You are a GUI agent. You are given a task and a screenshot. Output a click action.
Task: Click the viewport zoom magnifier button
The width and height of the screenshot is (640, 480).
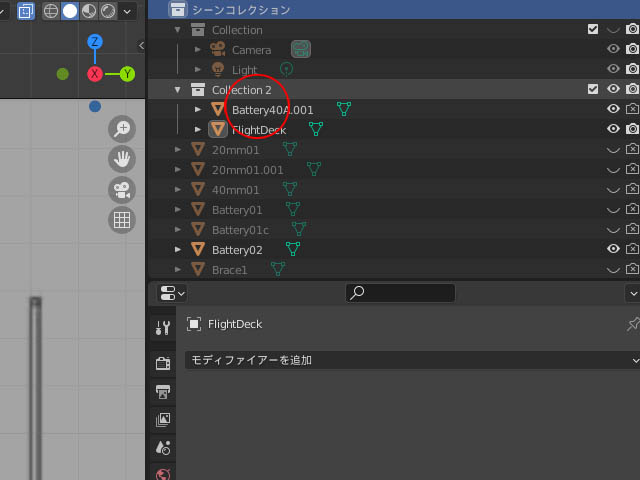point(122,129)
